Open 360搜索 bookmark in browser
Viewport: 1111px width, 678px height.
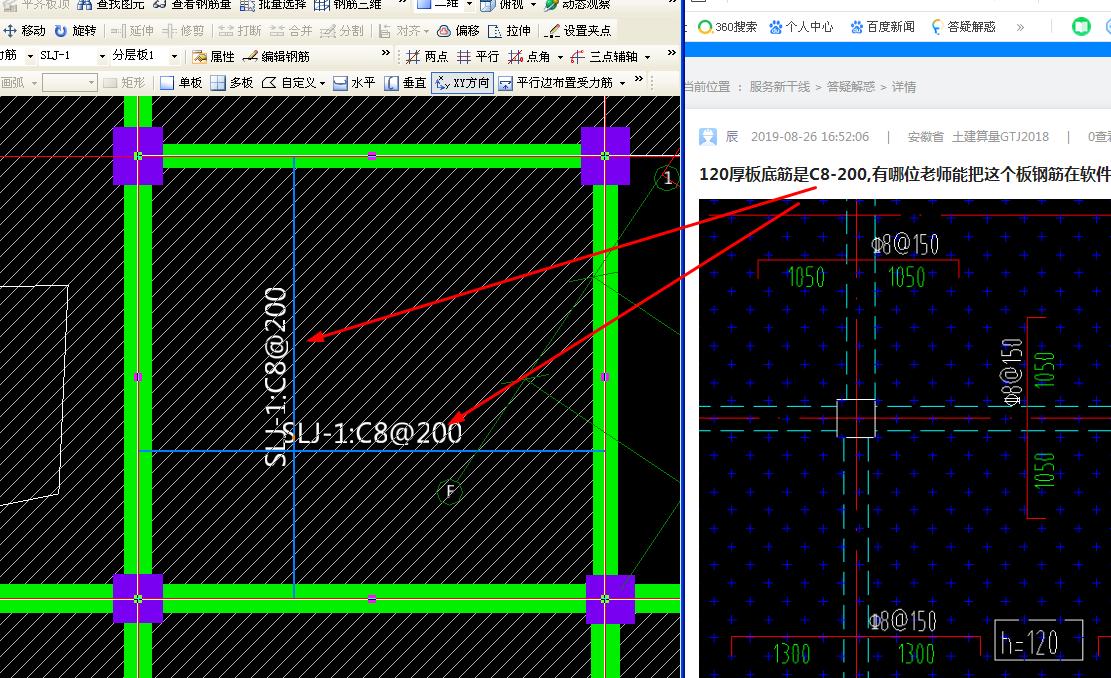pyautogui.click(x=727, y=27)
